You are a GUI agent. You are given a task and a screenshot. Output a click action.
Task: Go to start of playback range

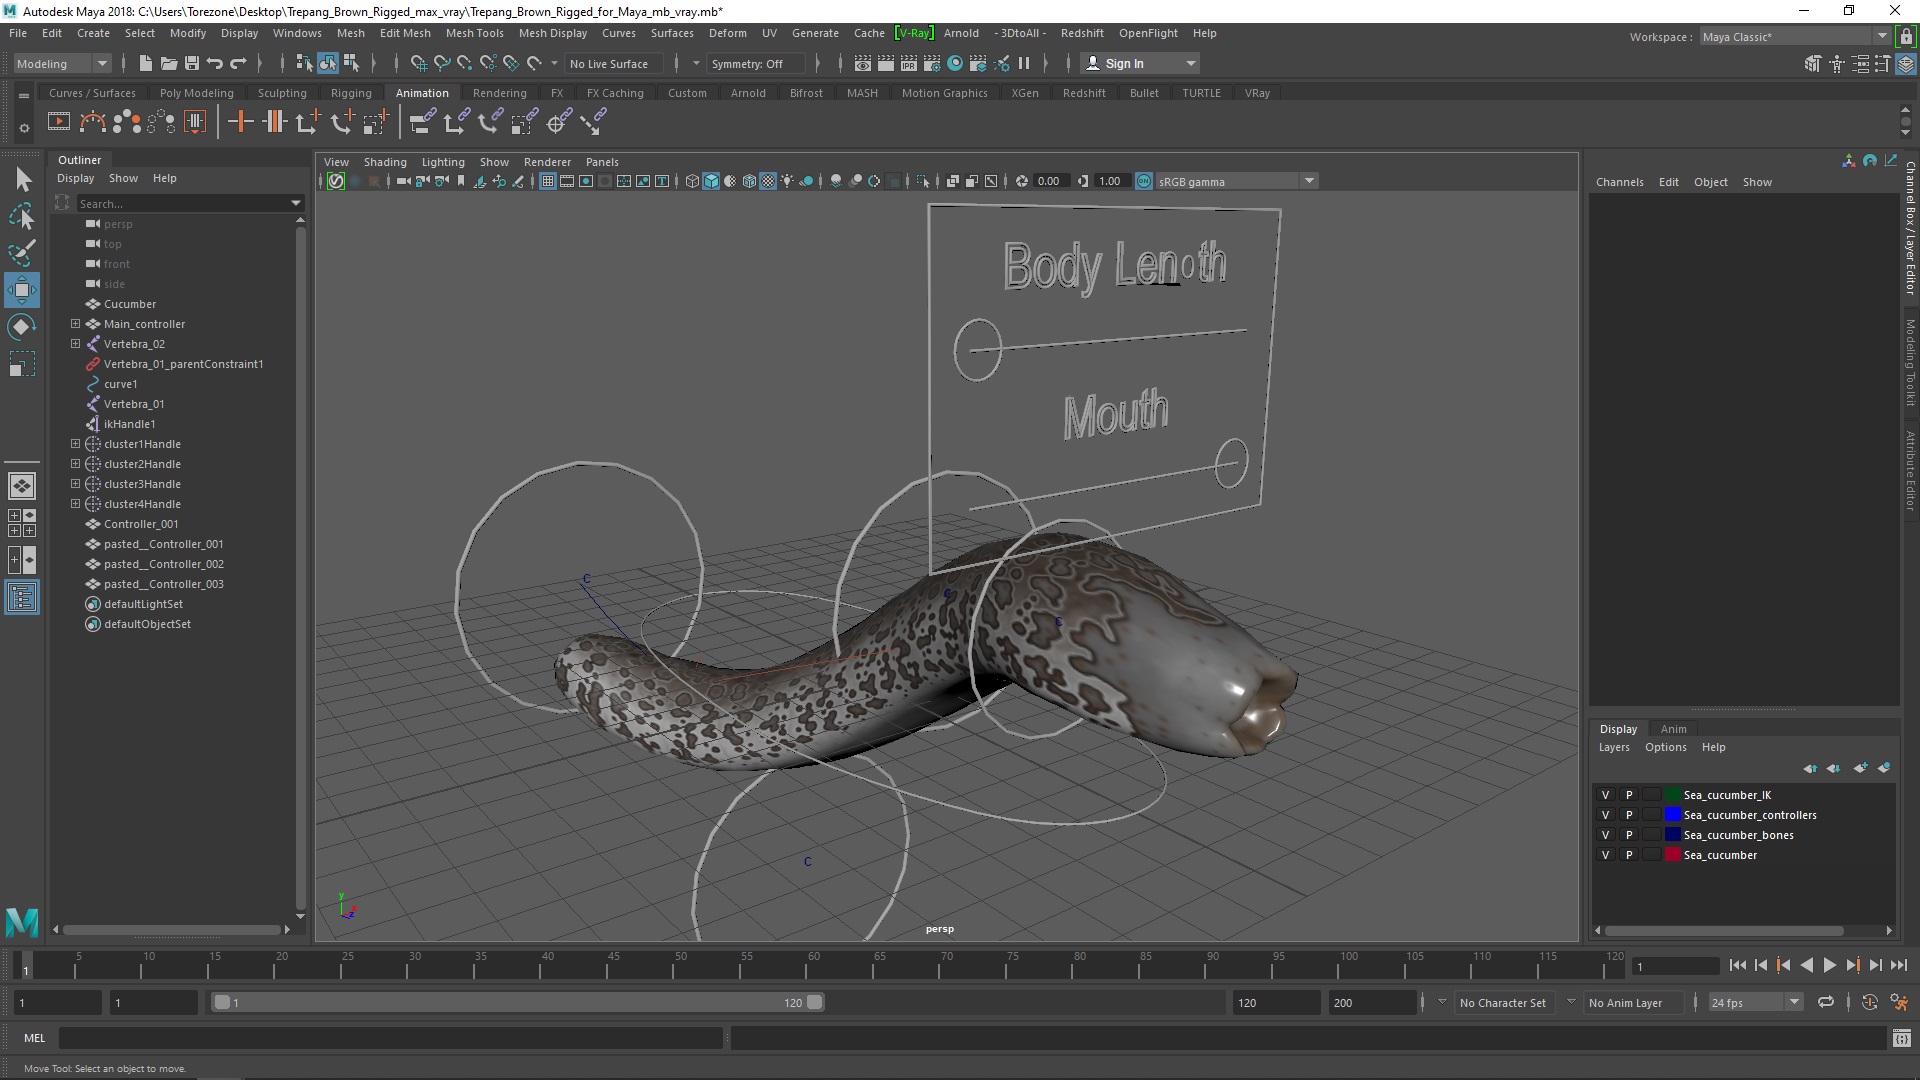1738,965
